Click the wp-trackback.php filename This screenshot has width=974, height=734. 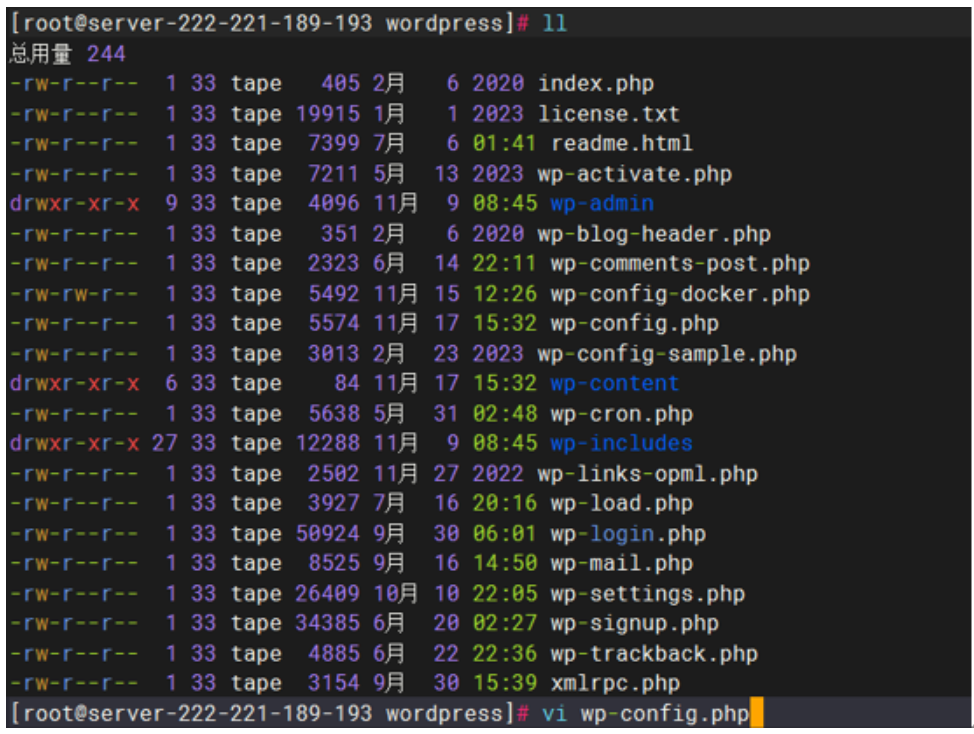click(x=653, y=654)
